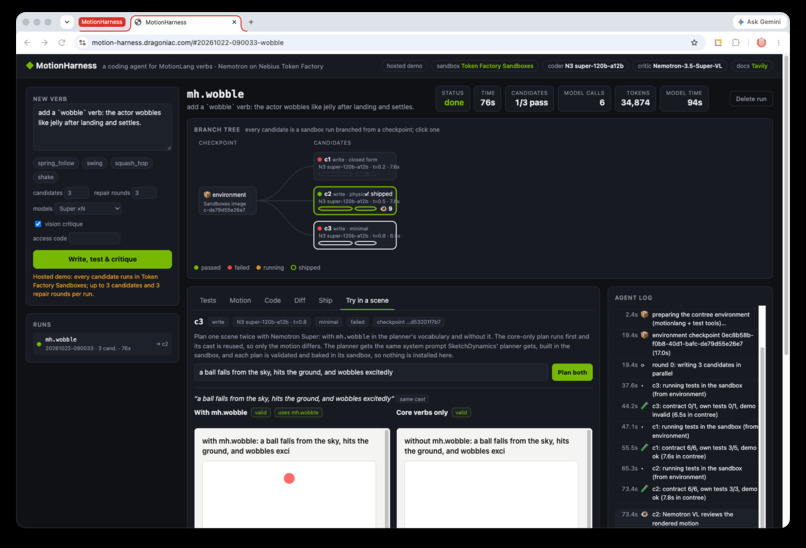Open the extensions puzzle icon
The height and width of the screenshot is (548, 806).
[x=736, y=43]
